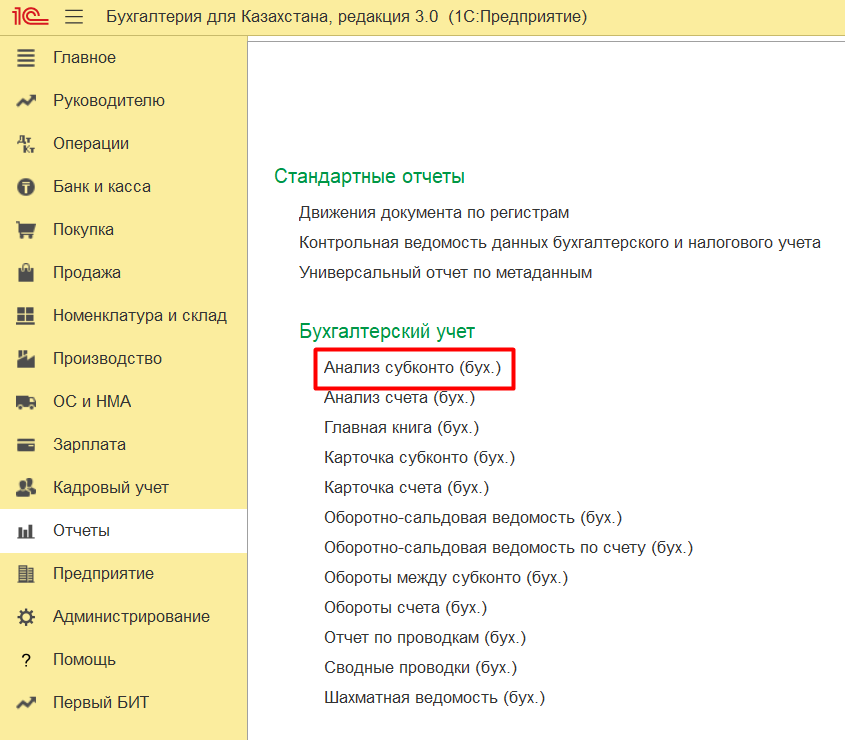Click the Руководителю chart icon
Screen dimensions: 845x740
(26, 101)
